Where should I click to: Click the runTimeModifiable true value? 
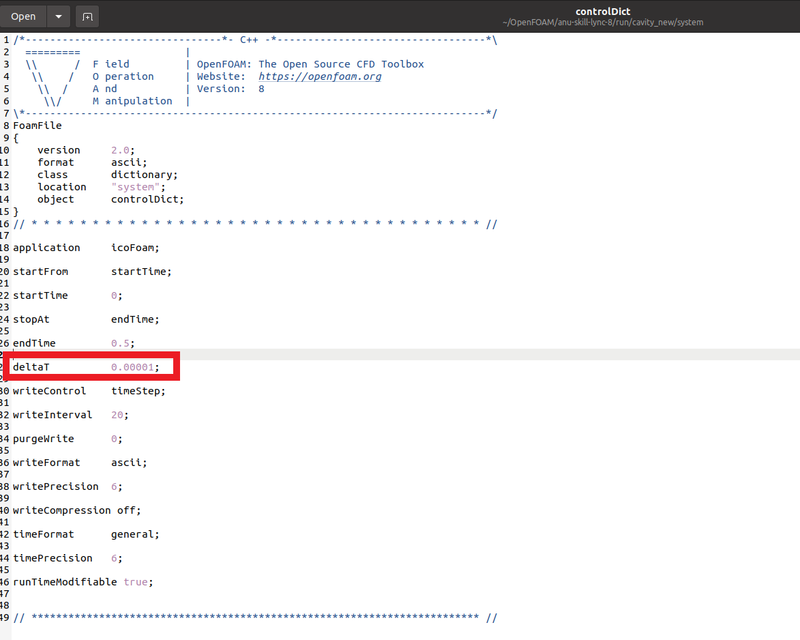(x=138, y=581)
